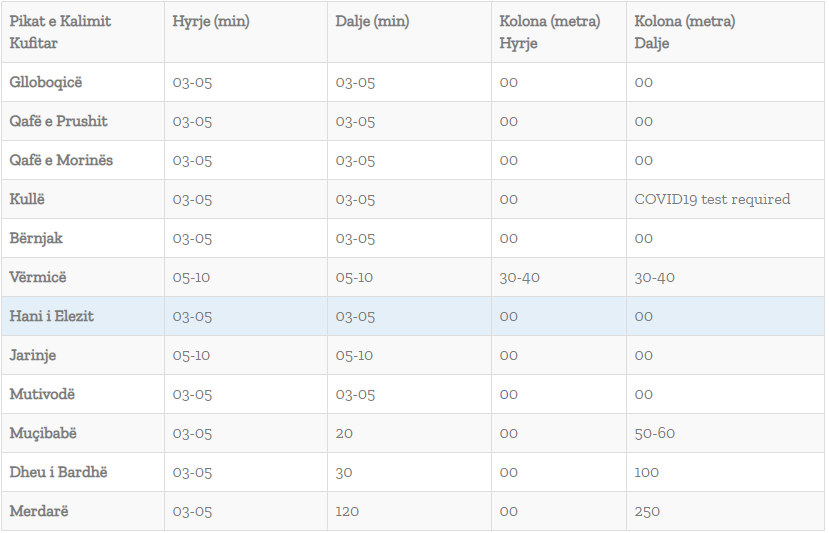The height and width of the screenshot is (533, 829).
Task: Click the Qafë e Morinës row label
Action: point(61,160)
